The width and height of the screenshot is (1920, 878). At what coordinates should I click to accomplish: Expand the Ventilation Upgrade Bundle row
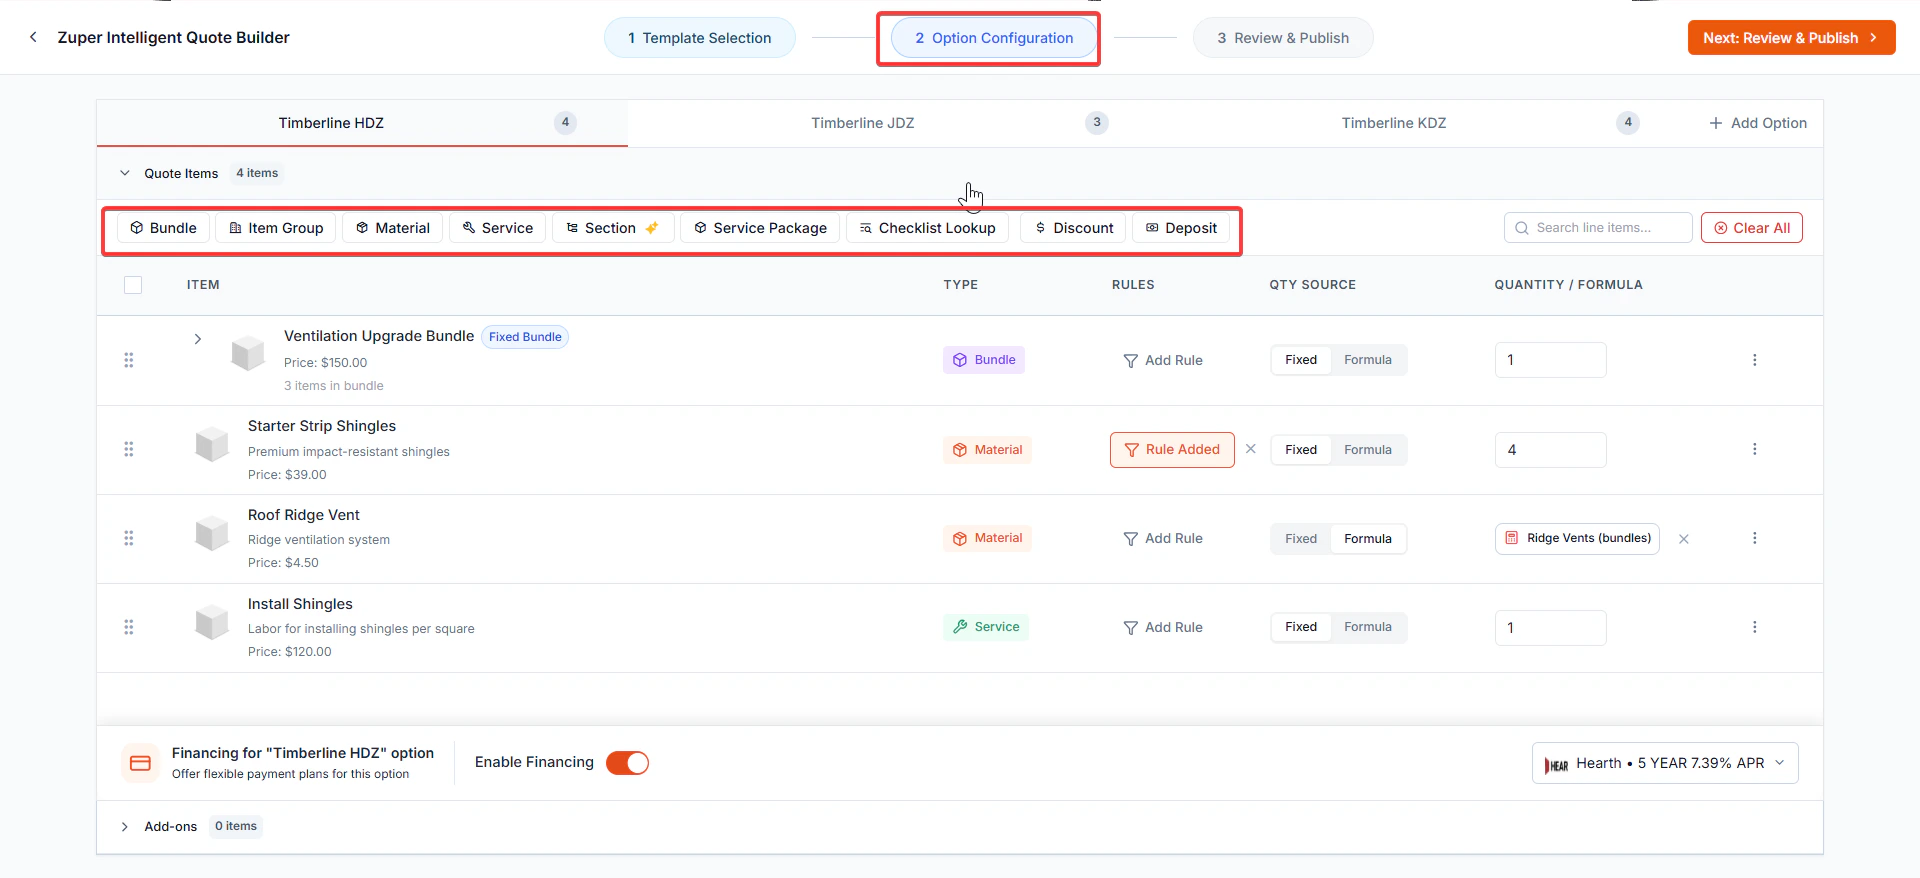tap(198, 339)
